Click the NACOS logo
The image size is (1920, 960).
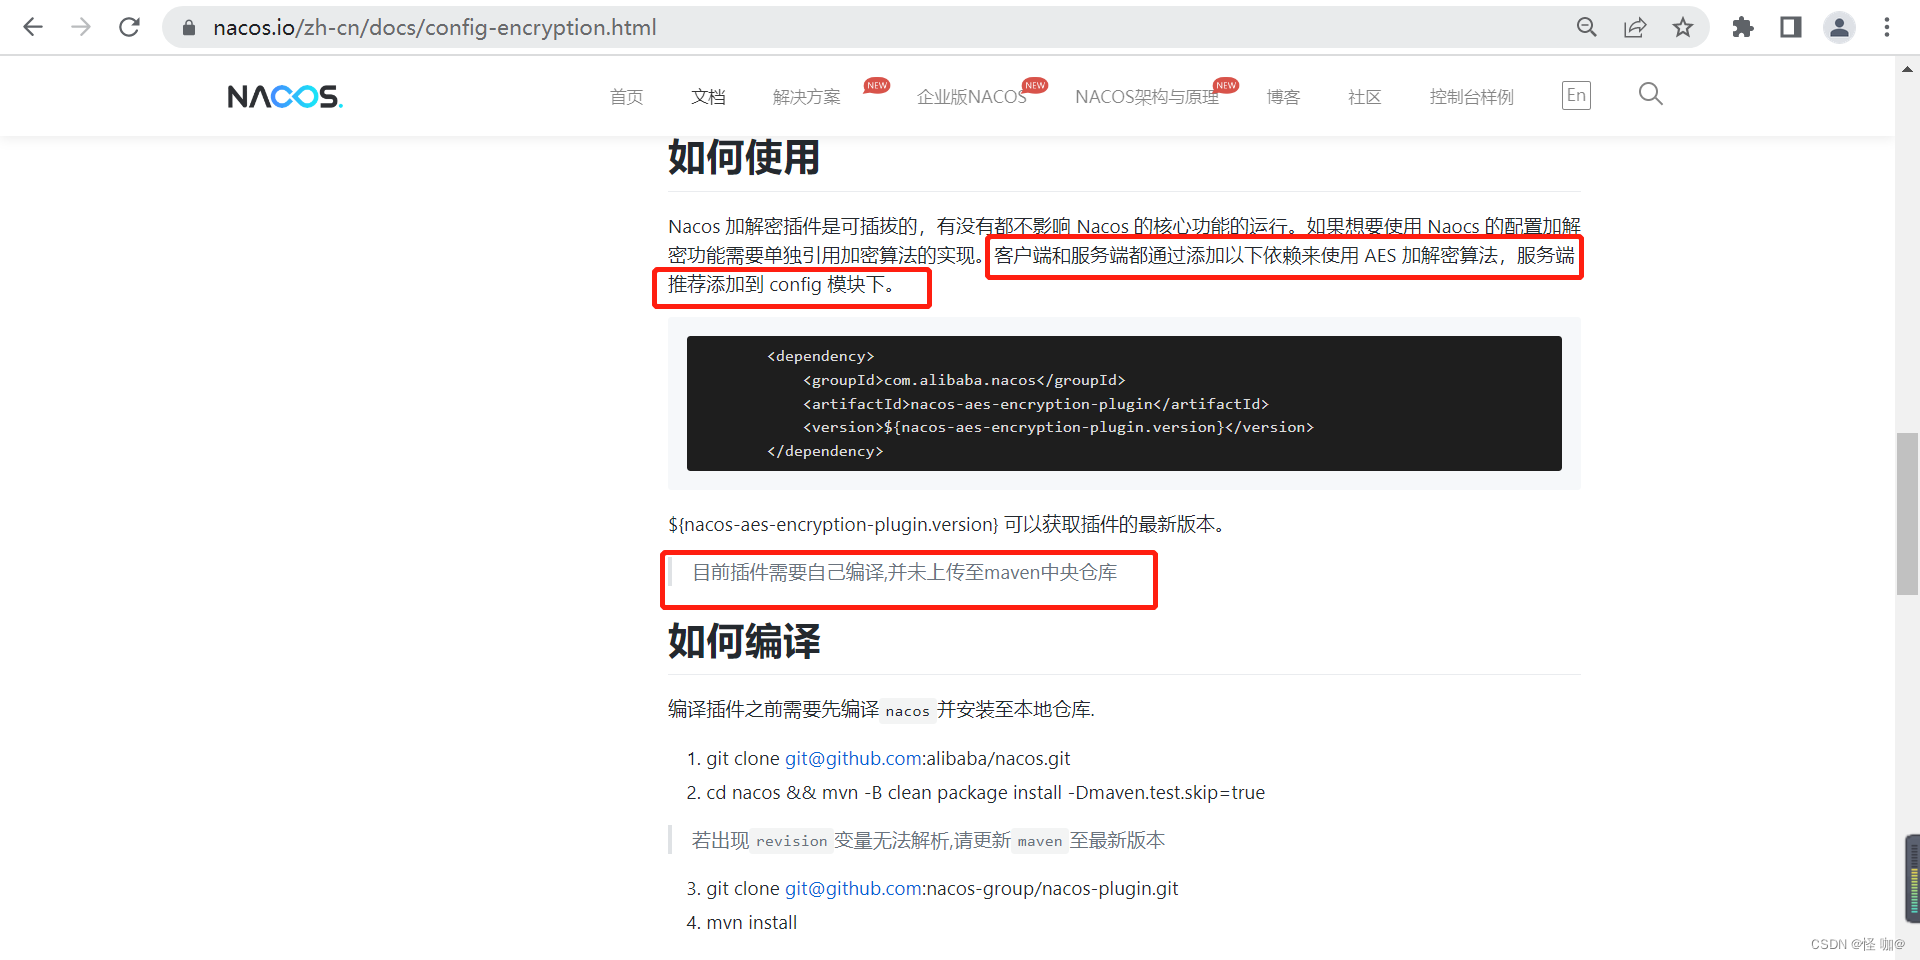pyautogui.click(x=285, y=97)
